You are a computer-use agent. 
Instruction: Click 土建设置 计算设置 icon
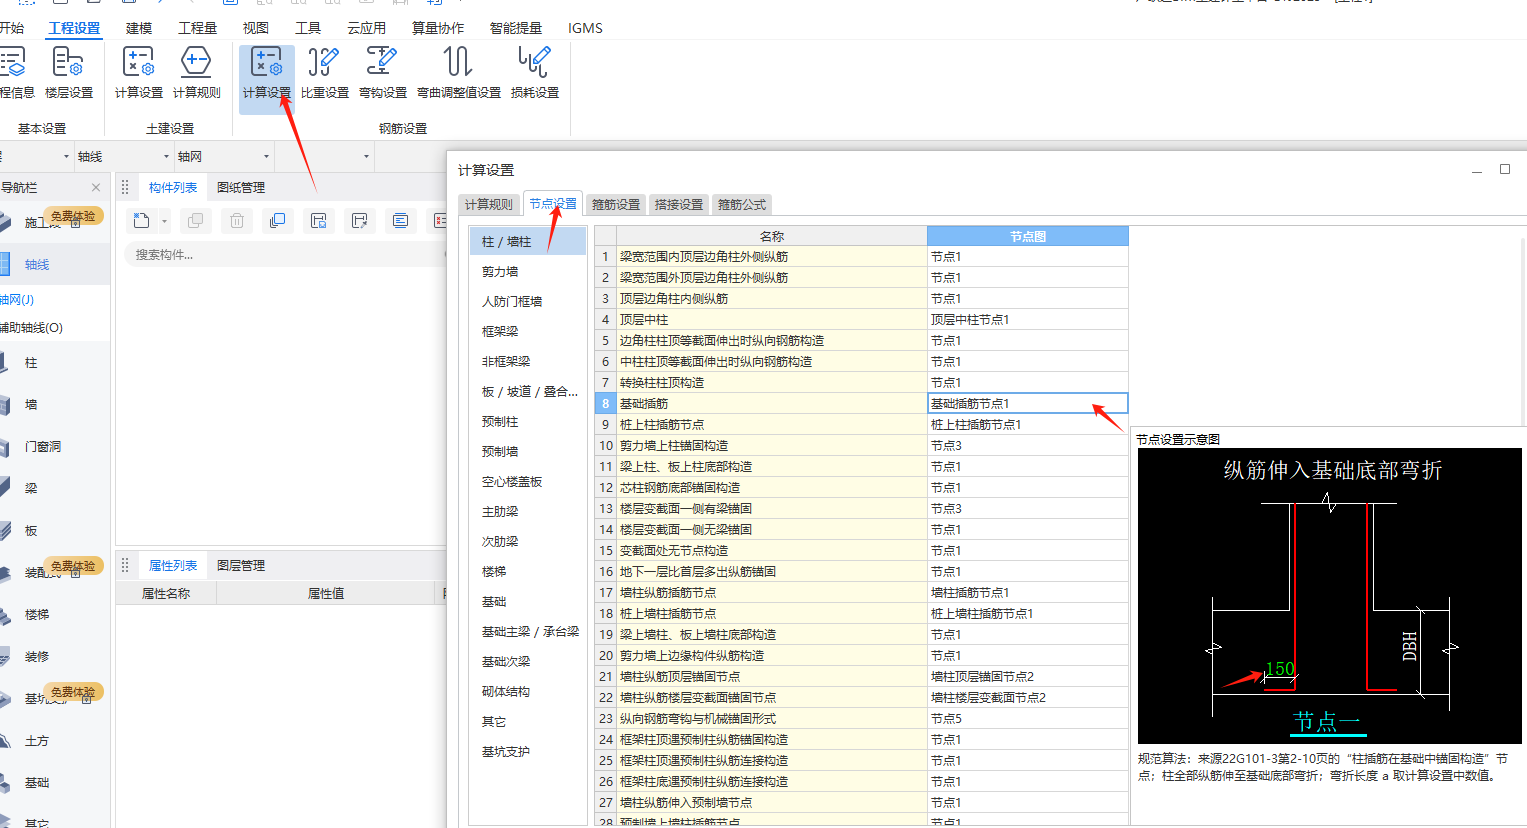[x=138, y=73]
